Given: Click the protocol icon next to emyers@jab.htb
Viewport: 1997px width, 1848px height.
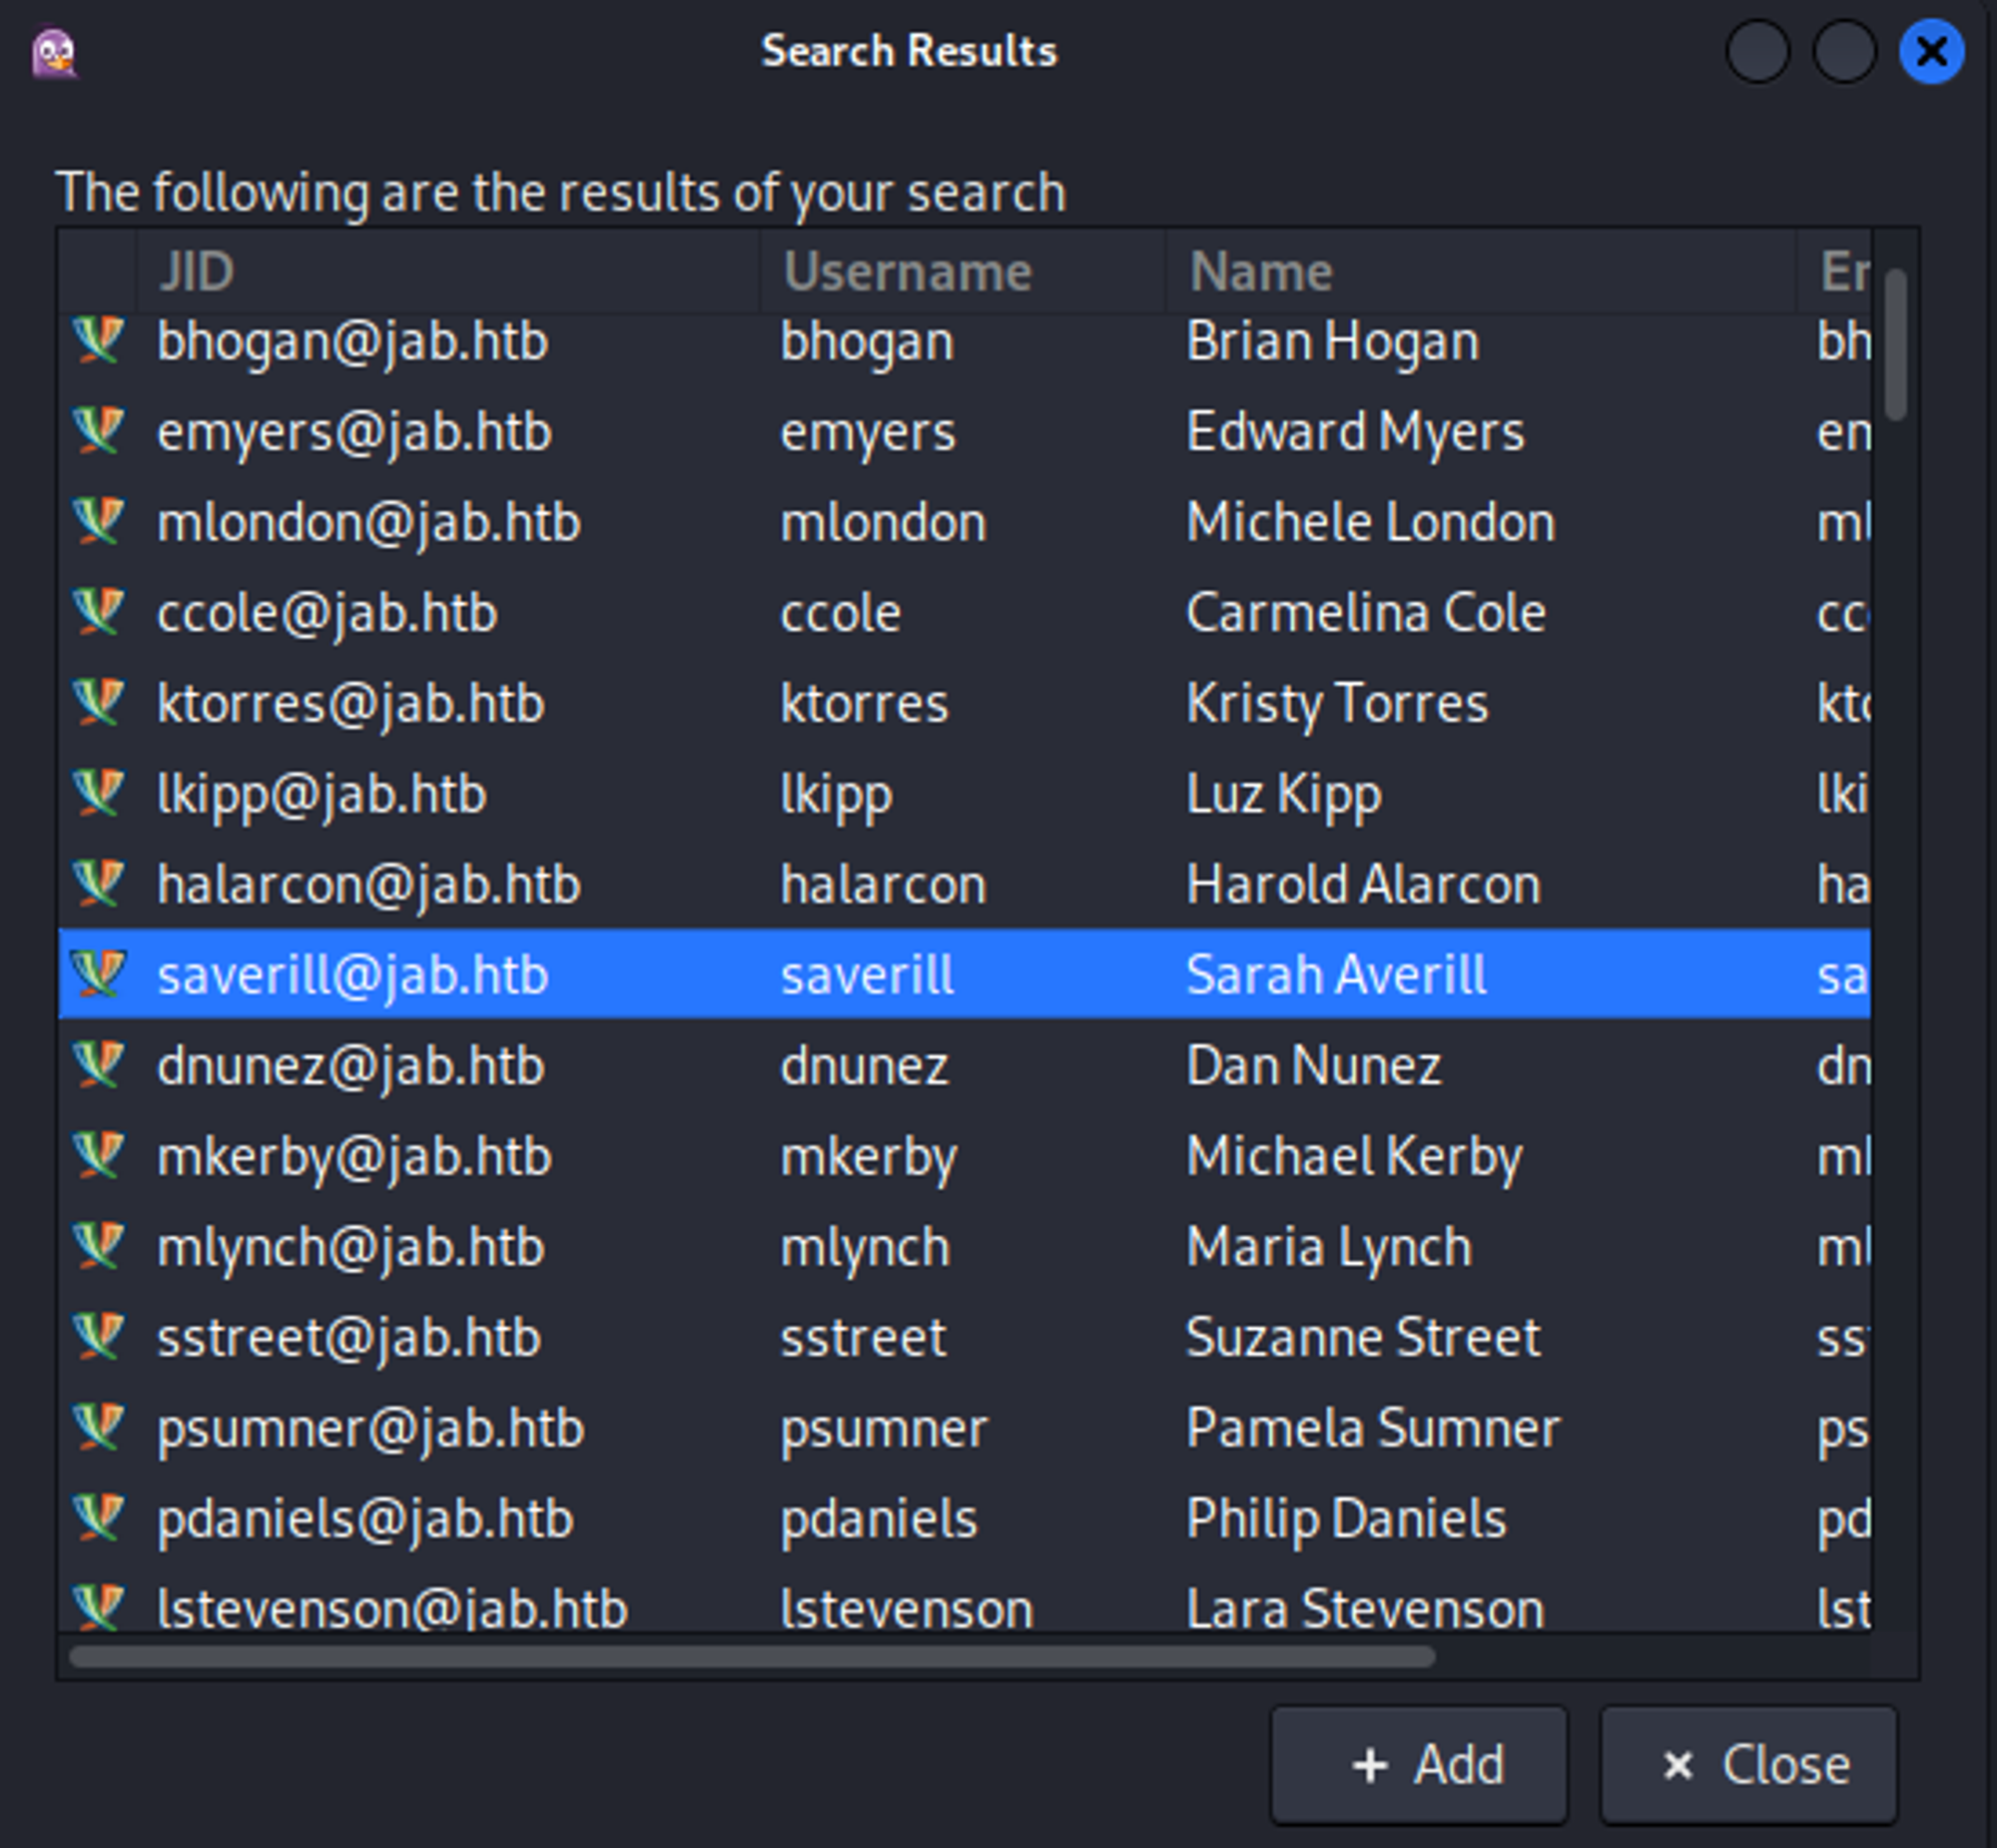Looking at the screenshot, I should (x=98, y=431).
